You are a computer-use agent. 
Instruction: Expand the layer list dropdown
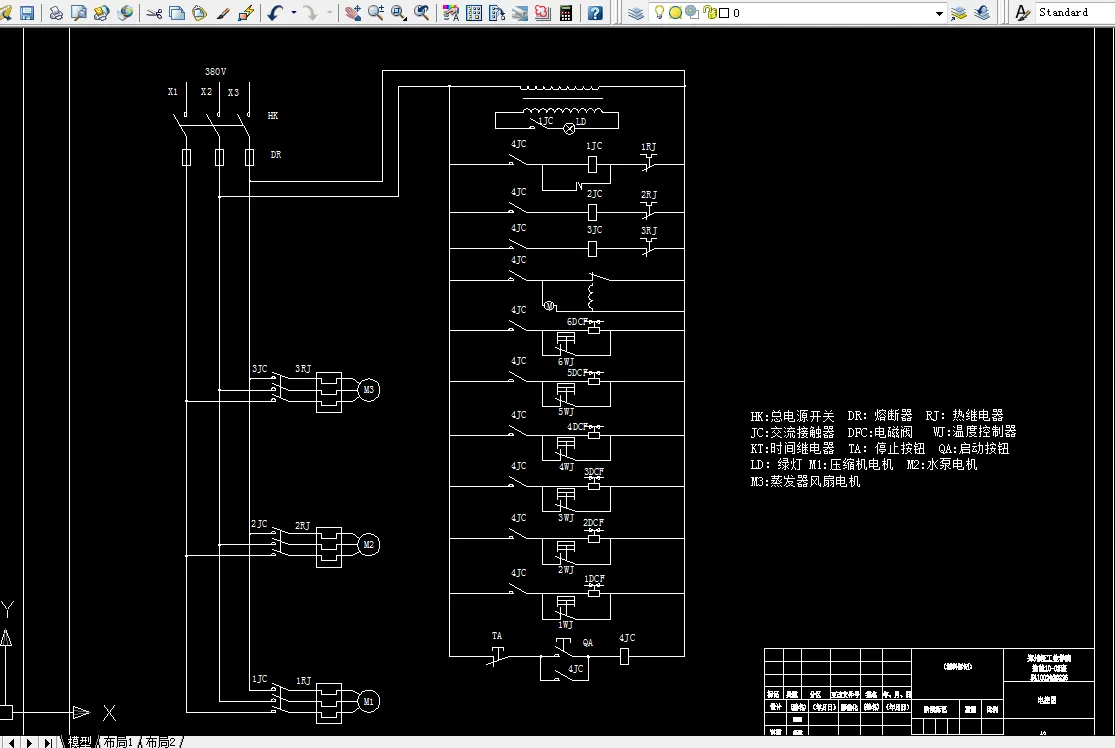[x=939, y=13]
